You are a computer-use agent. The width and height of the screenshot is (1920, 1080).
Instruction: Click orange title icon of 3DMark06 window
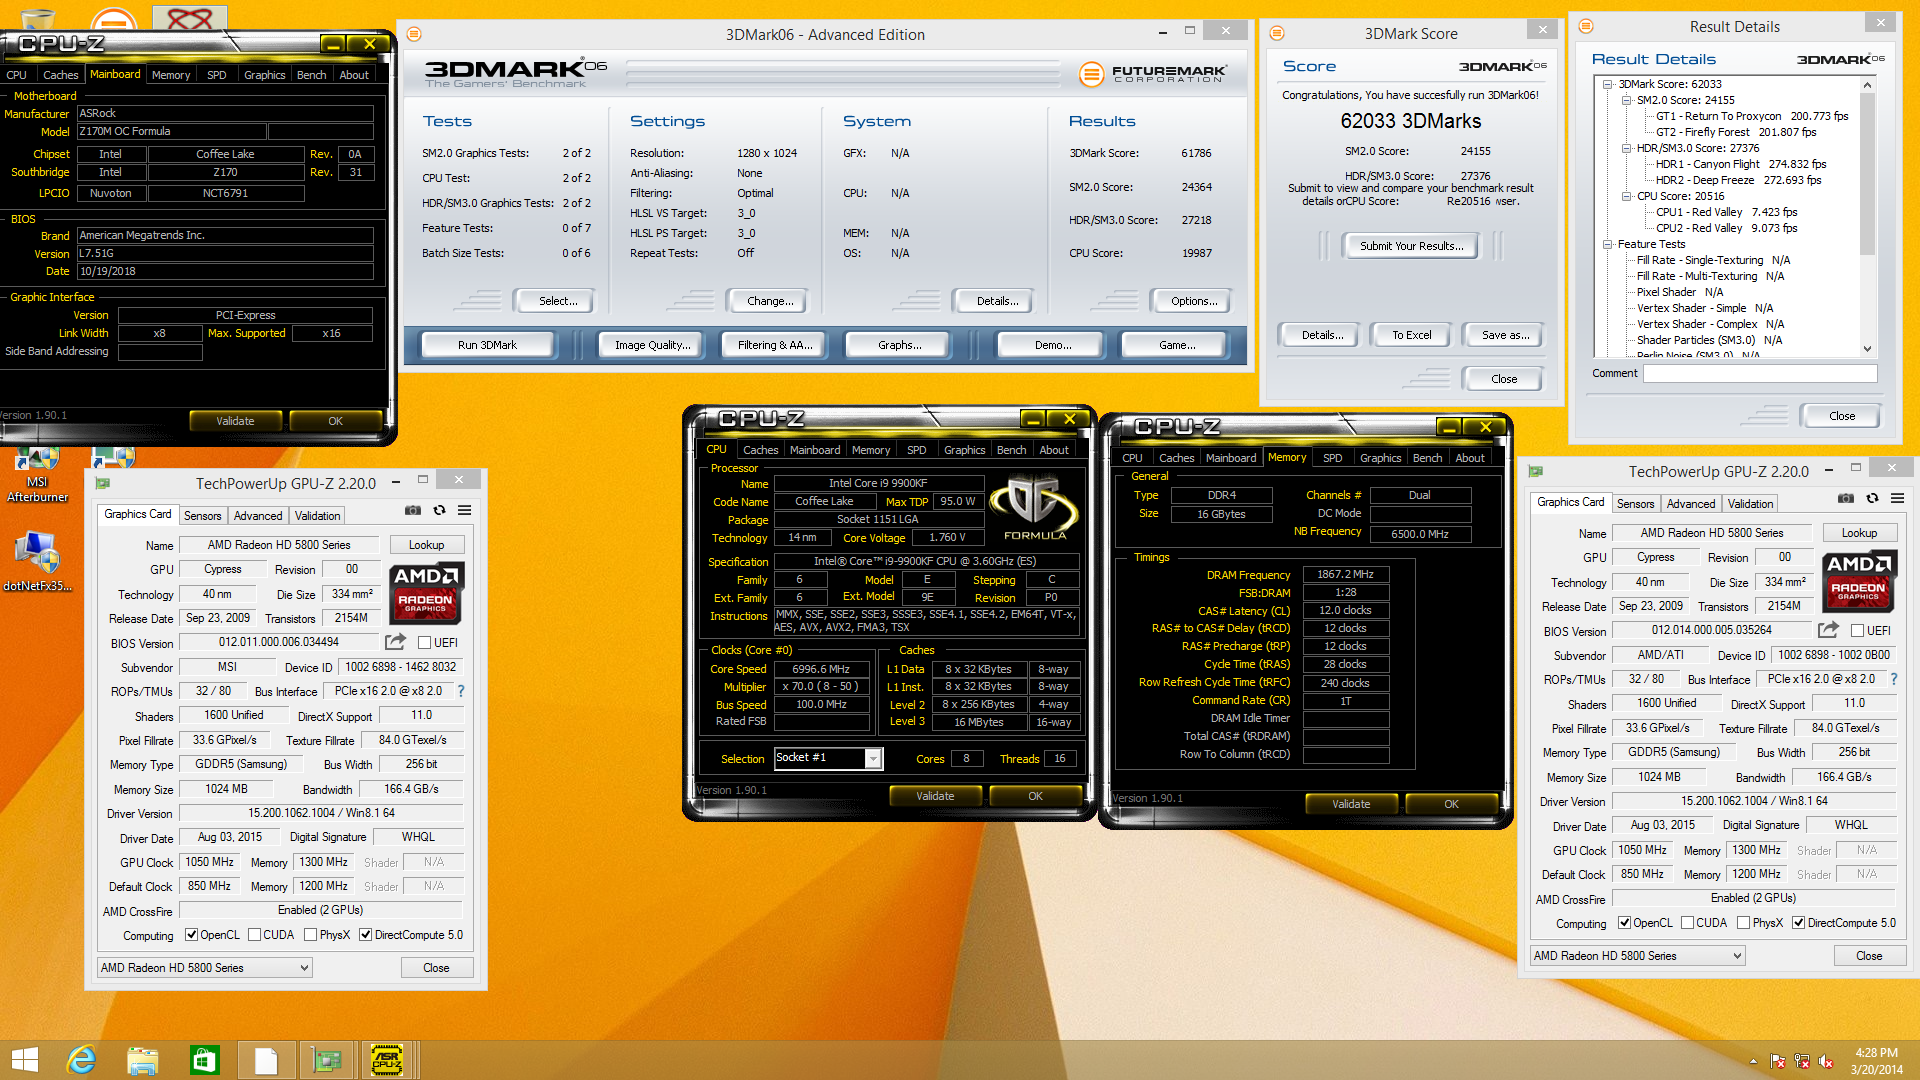pos(414,34)
